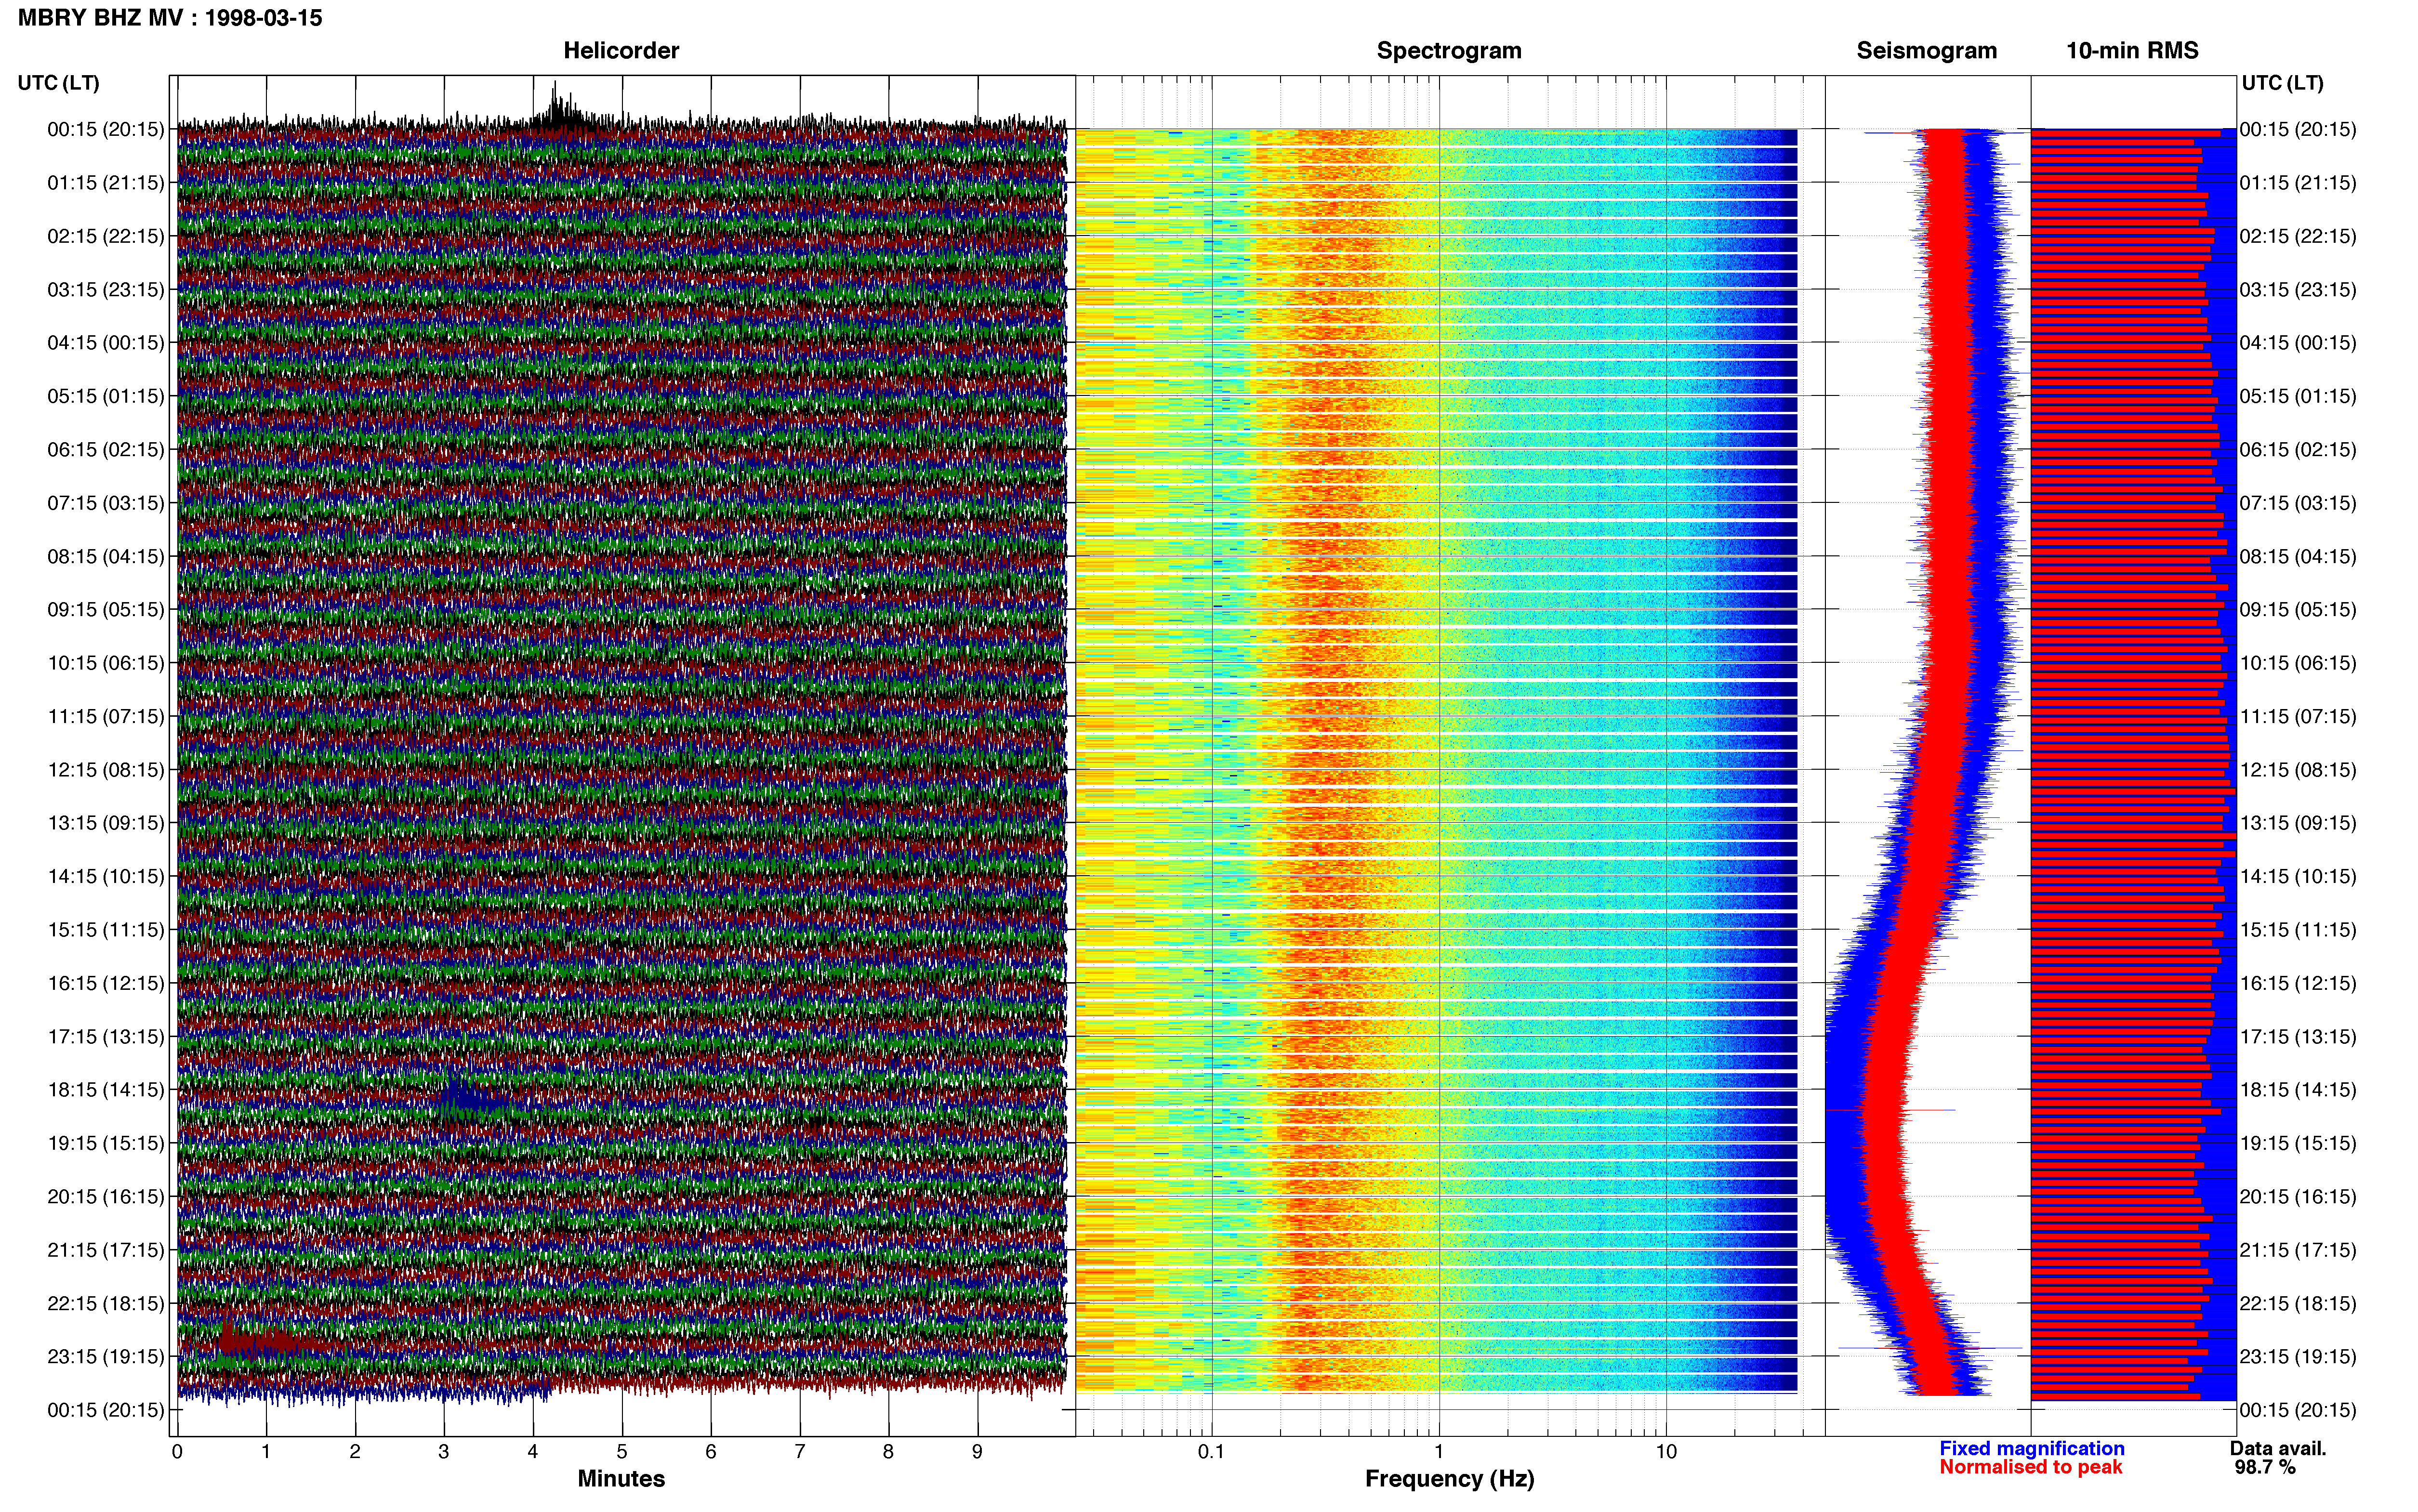Select the 'Seismogram' panel heading
Screen dimensions: 2418x1512
point(1926,51)
